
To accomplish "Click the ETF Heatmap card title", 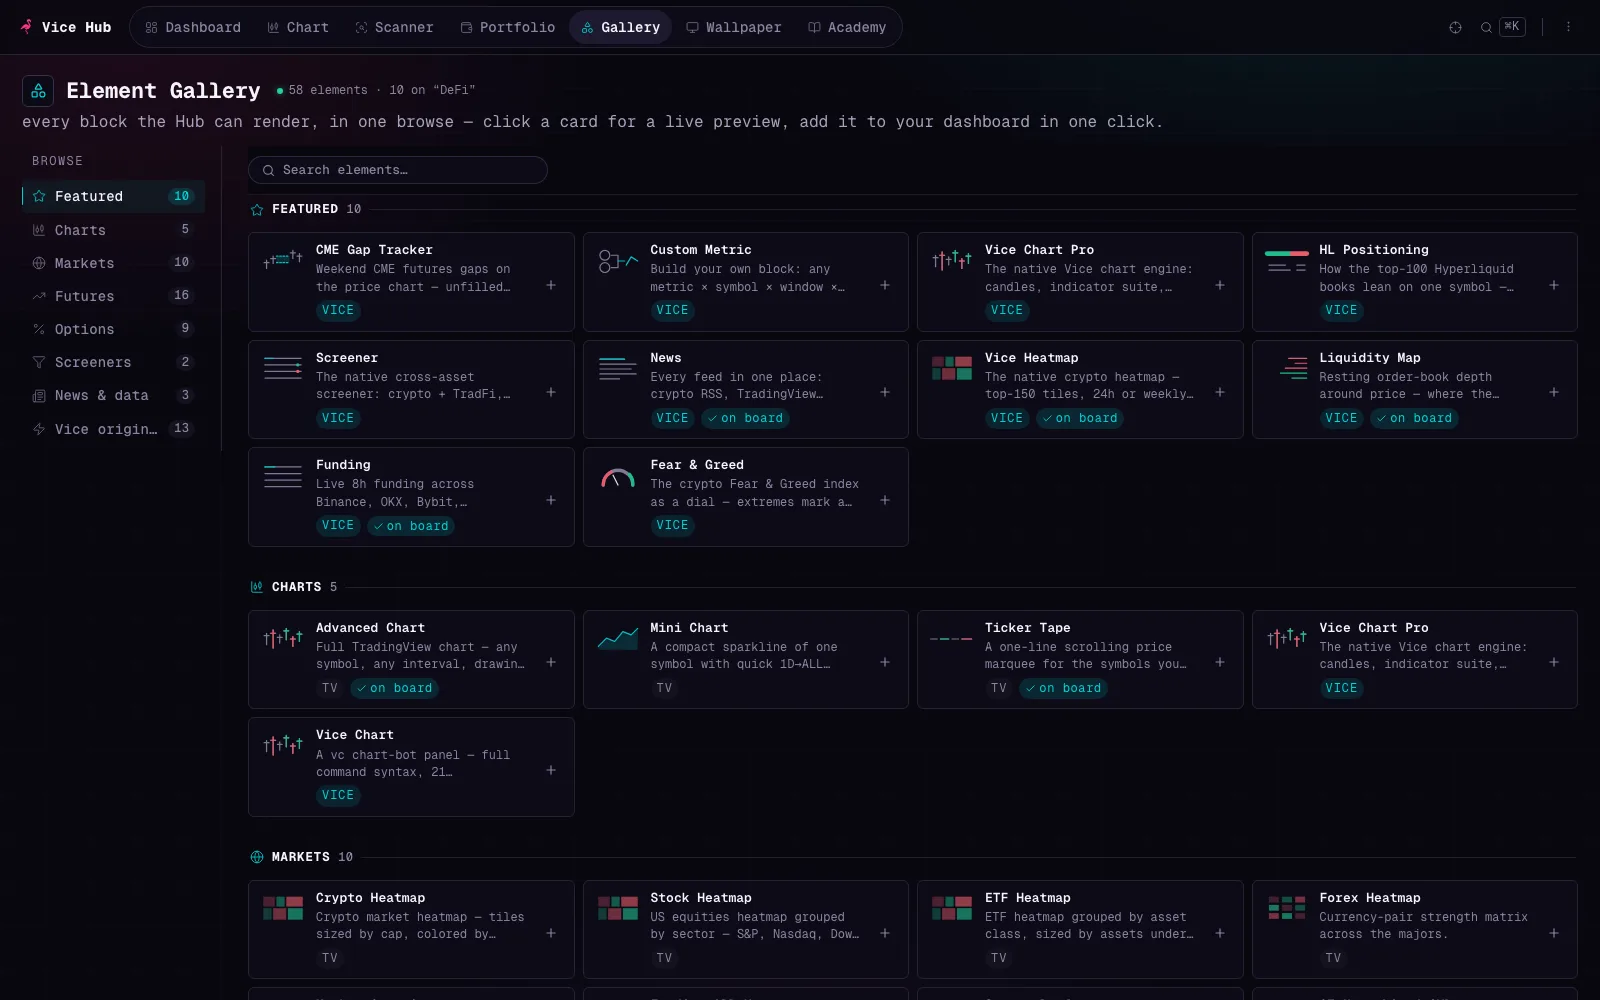I will 1027,898.
